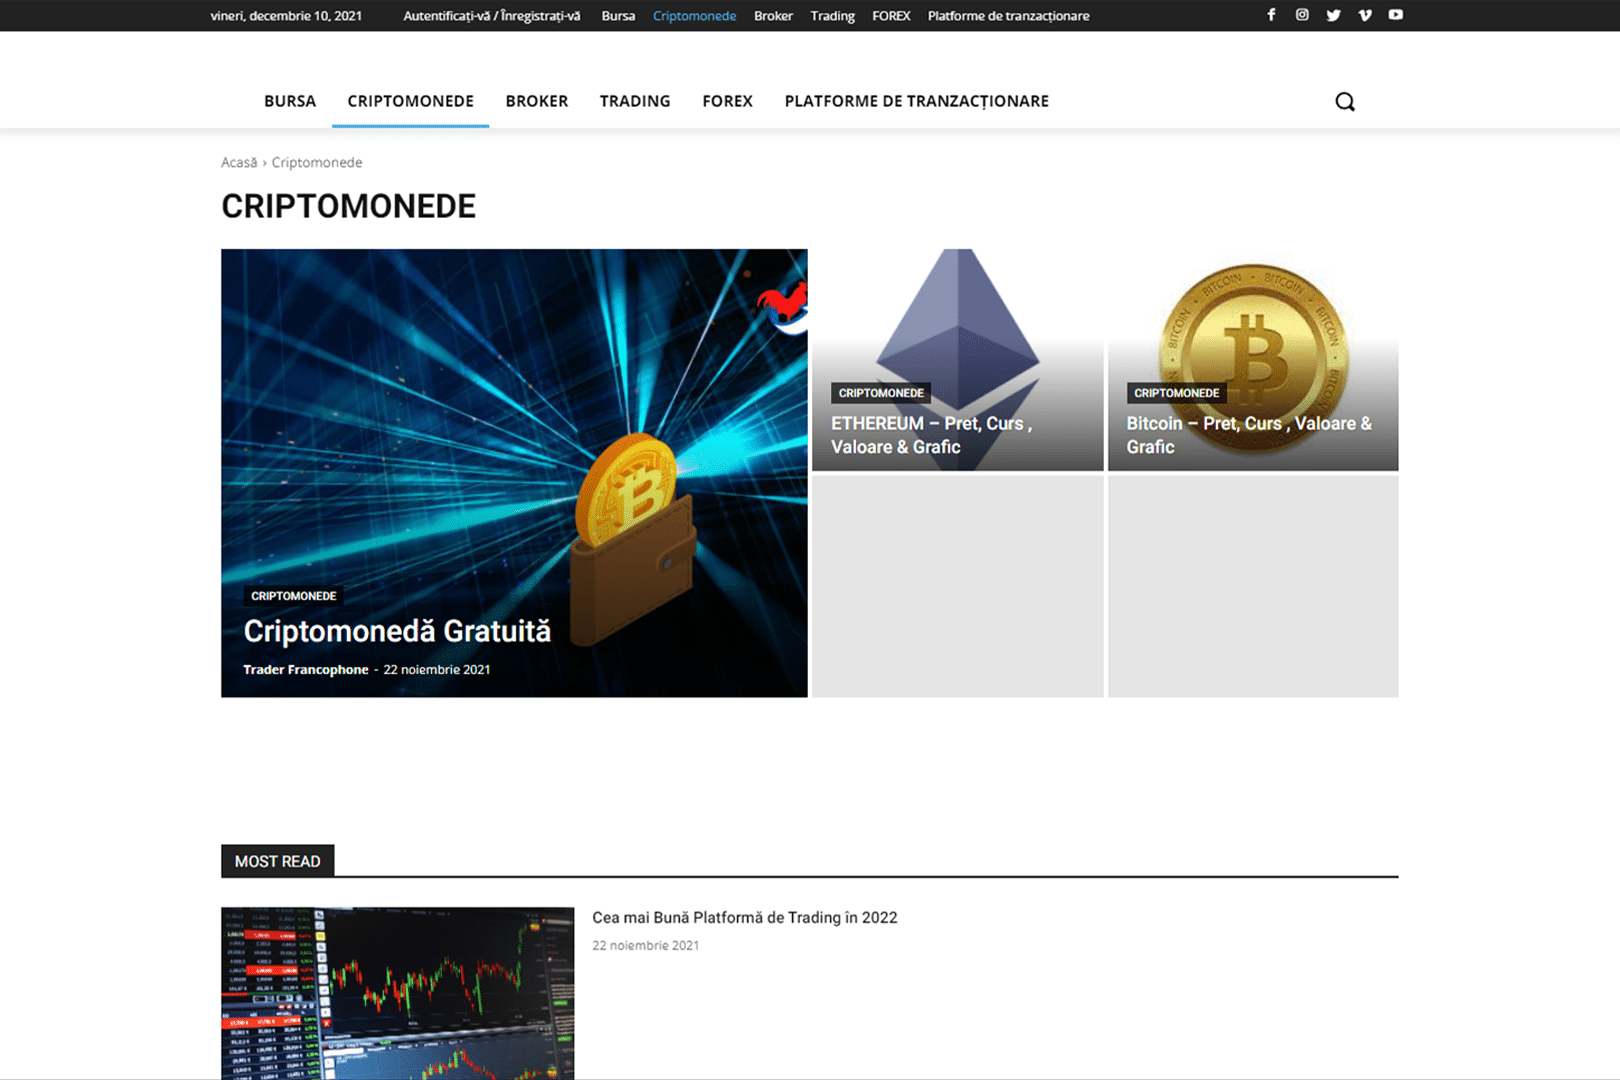Open Cea mai Bună Platformă de Trading article

coord(744,917)
